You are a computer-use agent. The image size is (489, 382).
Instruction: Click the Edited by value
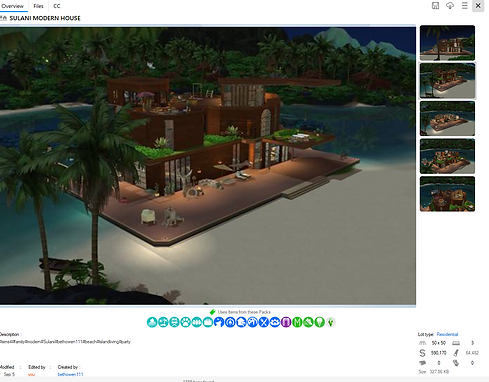point(31,374)
